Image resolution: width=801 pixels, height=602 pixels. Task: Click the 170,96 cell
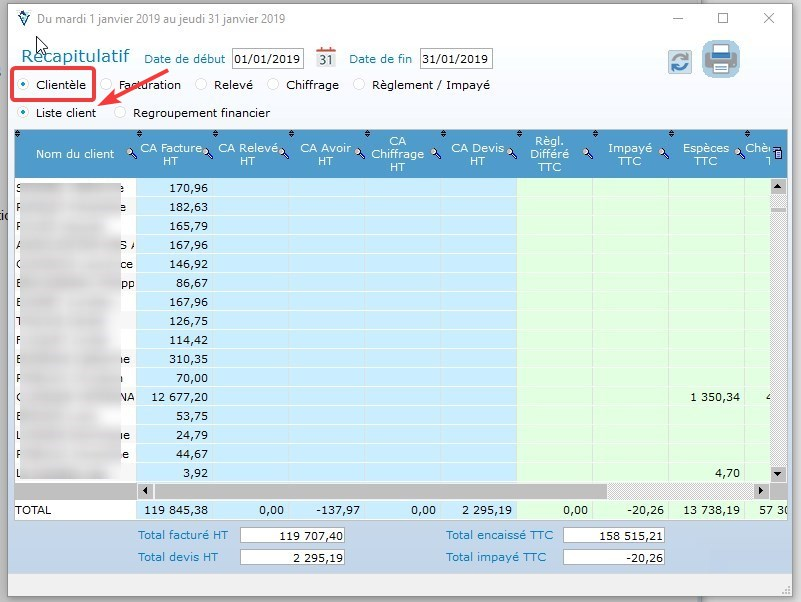pyautogui.click(x=175, y=188)
